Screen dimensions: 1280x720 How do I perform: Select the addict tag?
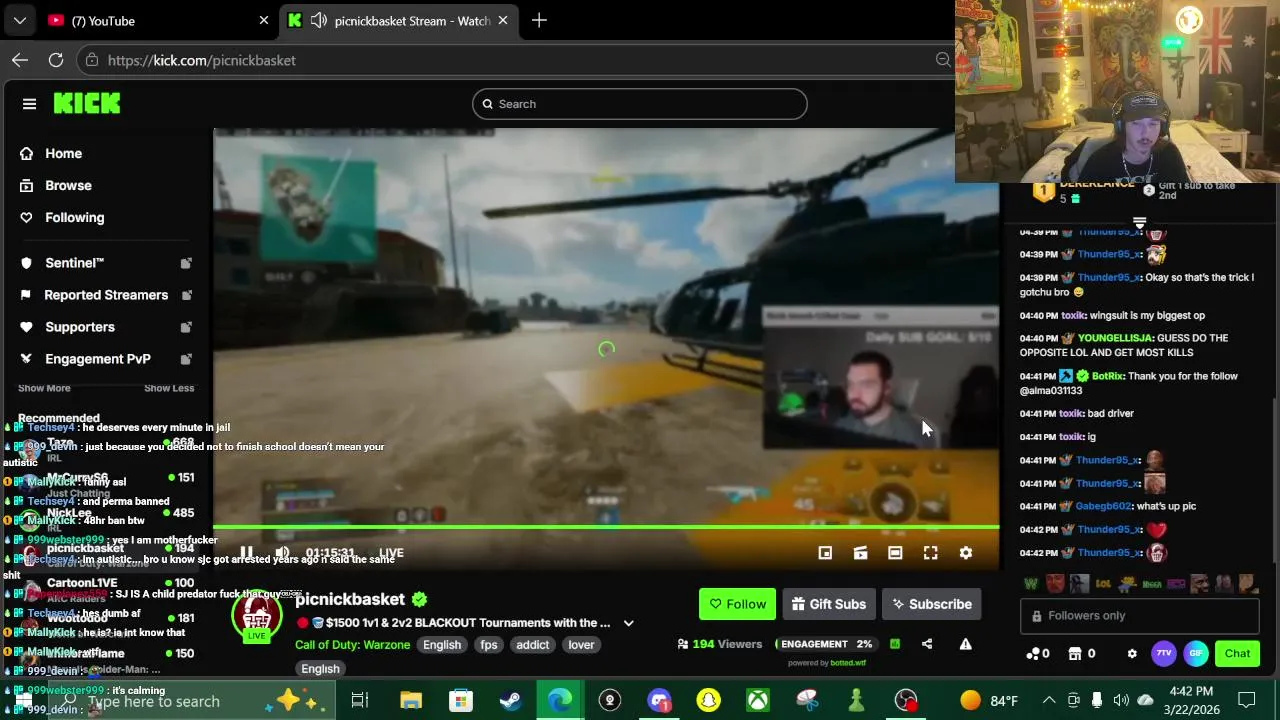tap(532, 645)
